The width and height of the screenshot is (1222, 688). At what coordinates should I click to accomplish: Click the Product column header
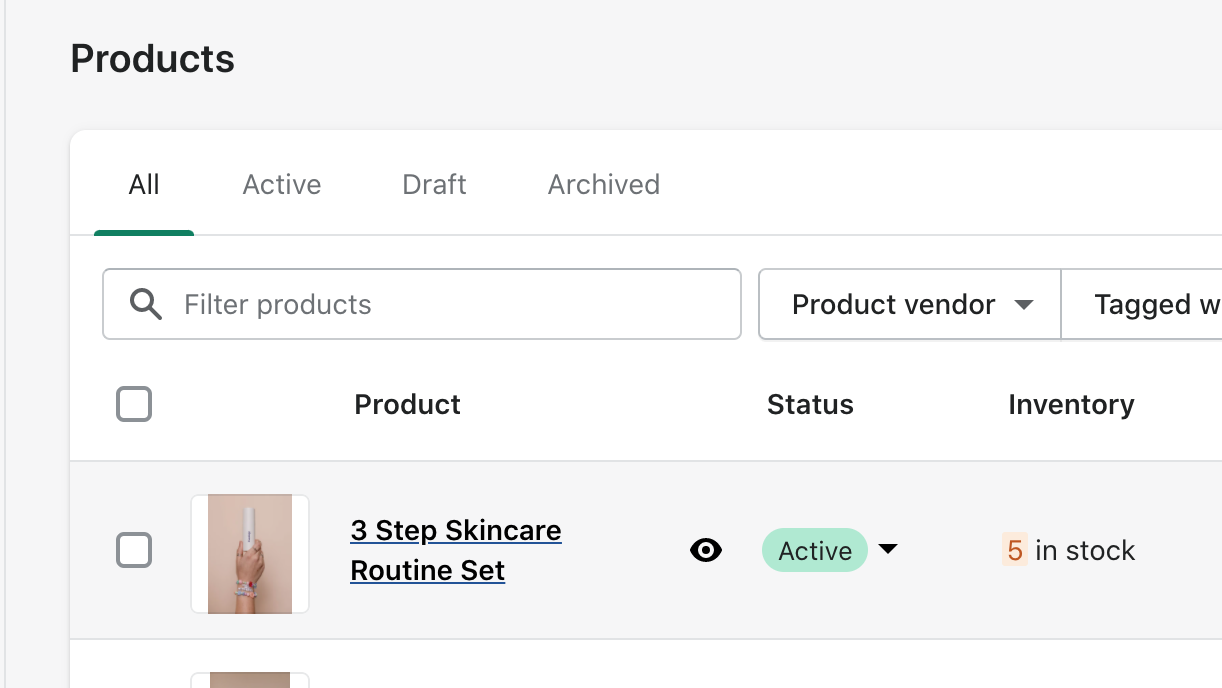point(408,404)
